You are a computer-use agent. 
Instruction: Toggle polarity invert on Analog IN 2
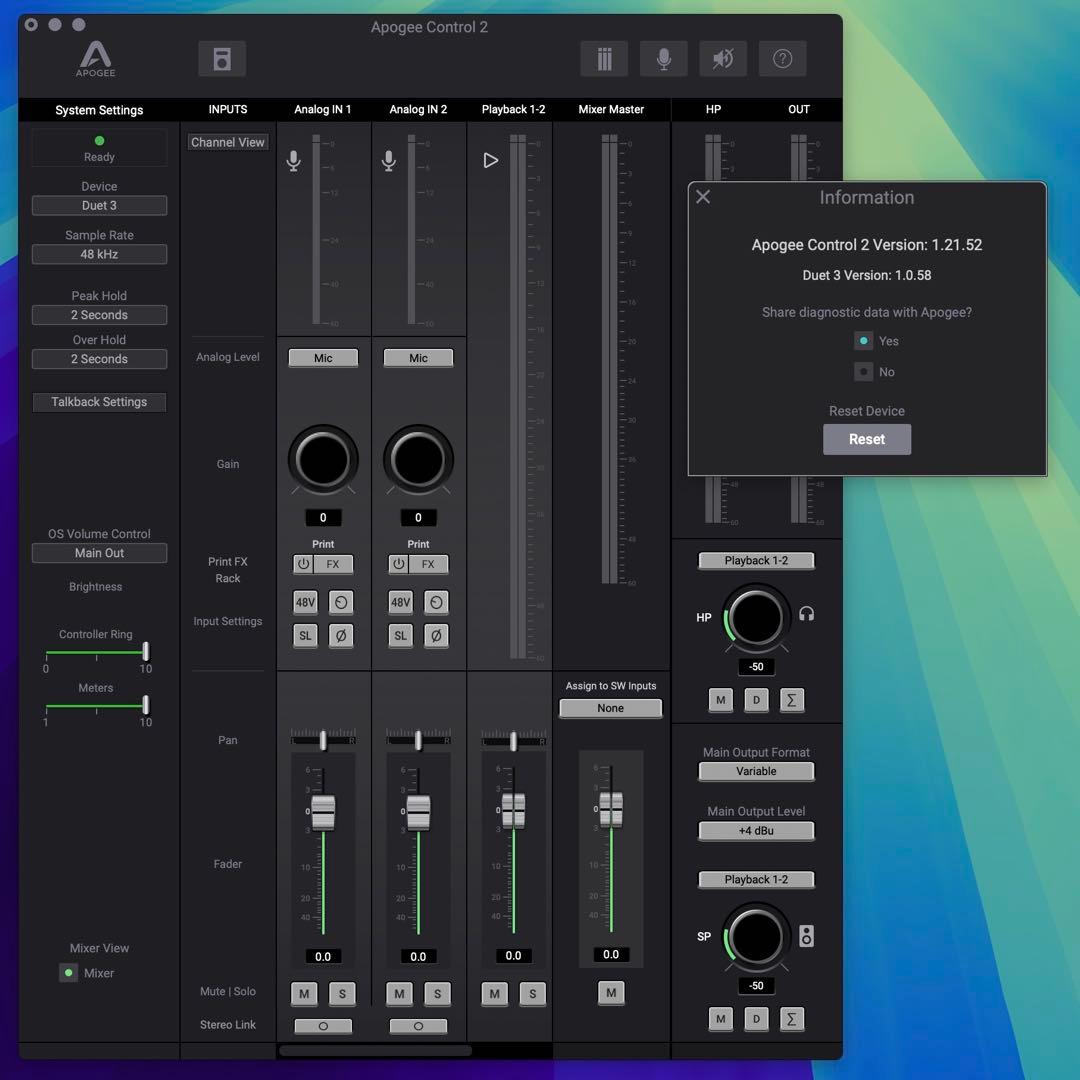click(x=436, y=635)
